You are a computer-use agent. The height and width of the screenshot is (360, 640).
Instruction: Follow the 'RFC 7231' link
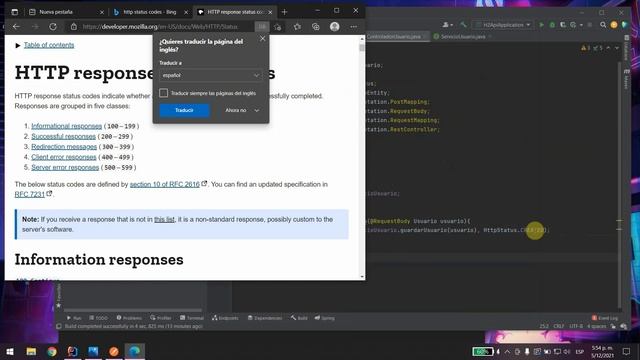point(30,194)
